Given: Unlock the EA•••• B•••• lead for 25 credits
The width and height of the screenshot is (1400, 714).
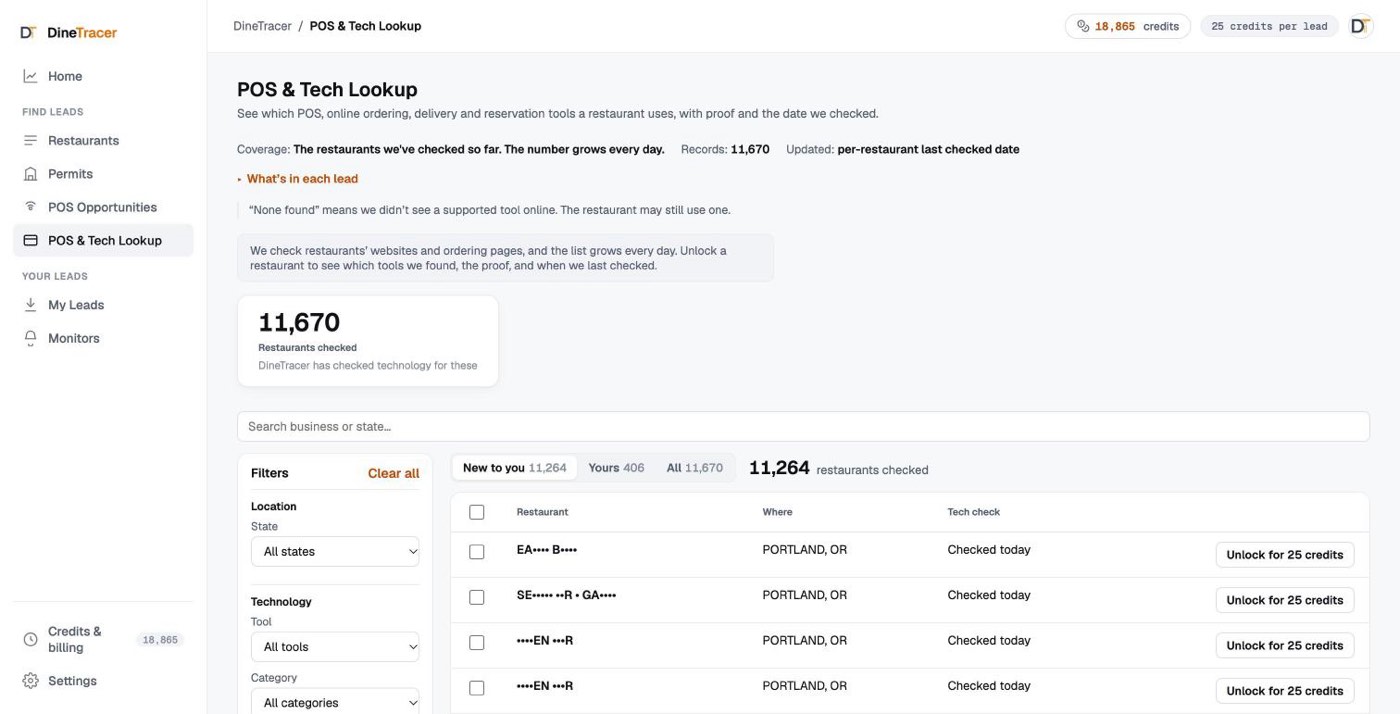Looking at the screenshot, I should 1285,555.
